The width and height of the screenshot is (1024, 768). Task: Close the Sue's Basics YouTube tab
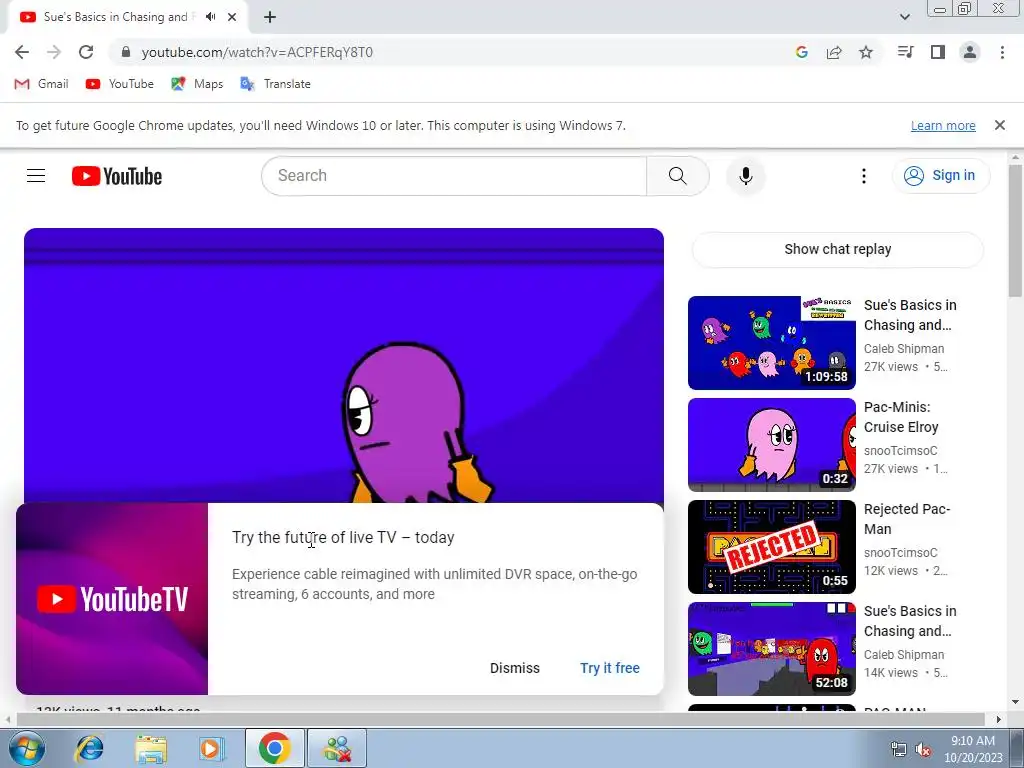pos(232,17)
